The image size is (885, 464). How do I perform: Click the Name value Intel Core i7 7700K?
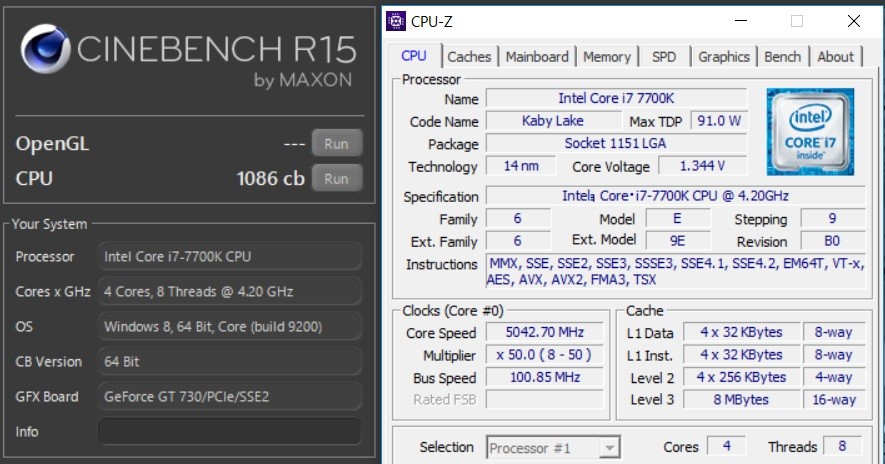click(x=616, y=98)
